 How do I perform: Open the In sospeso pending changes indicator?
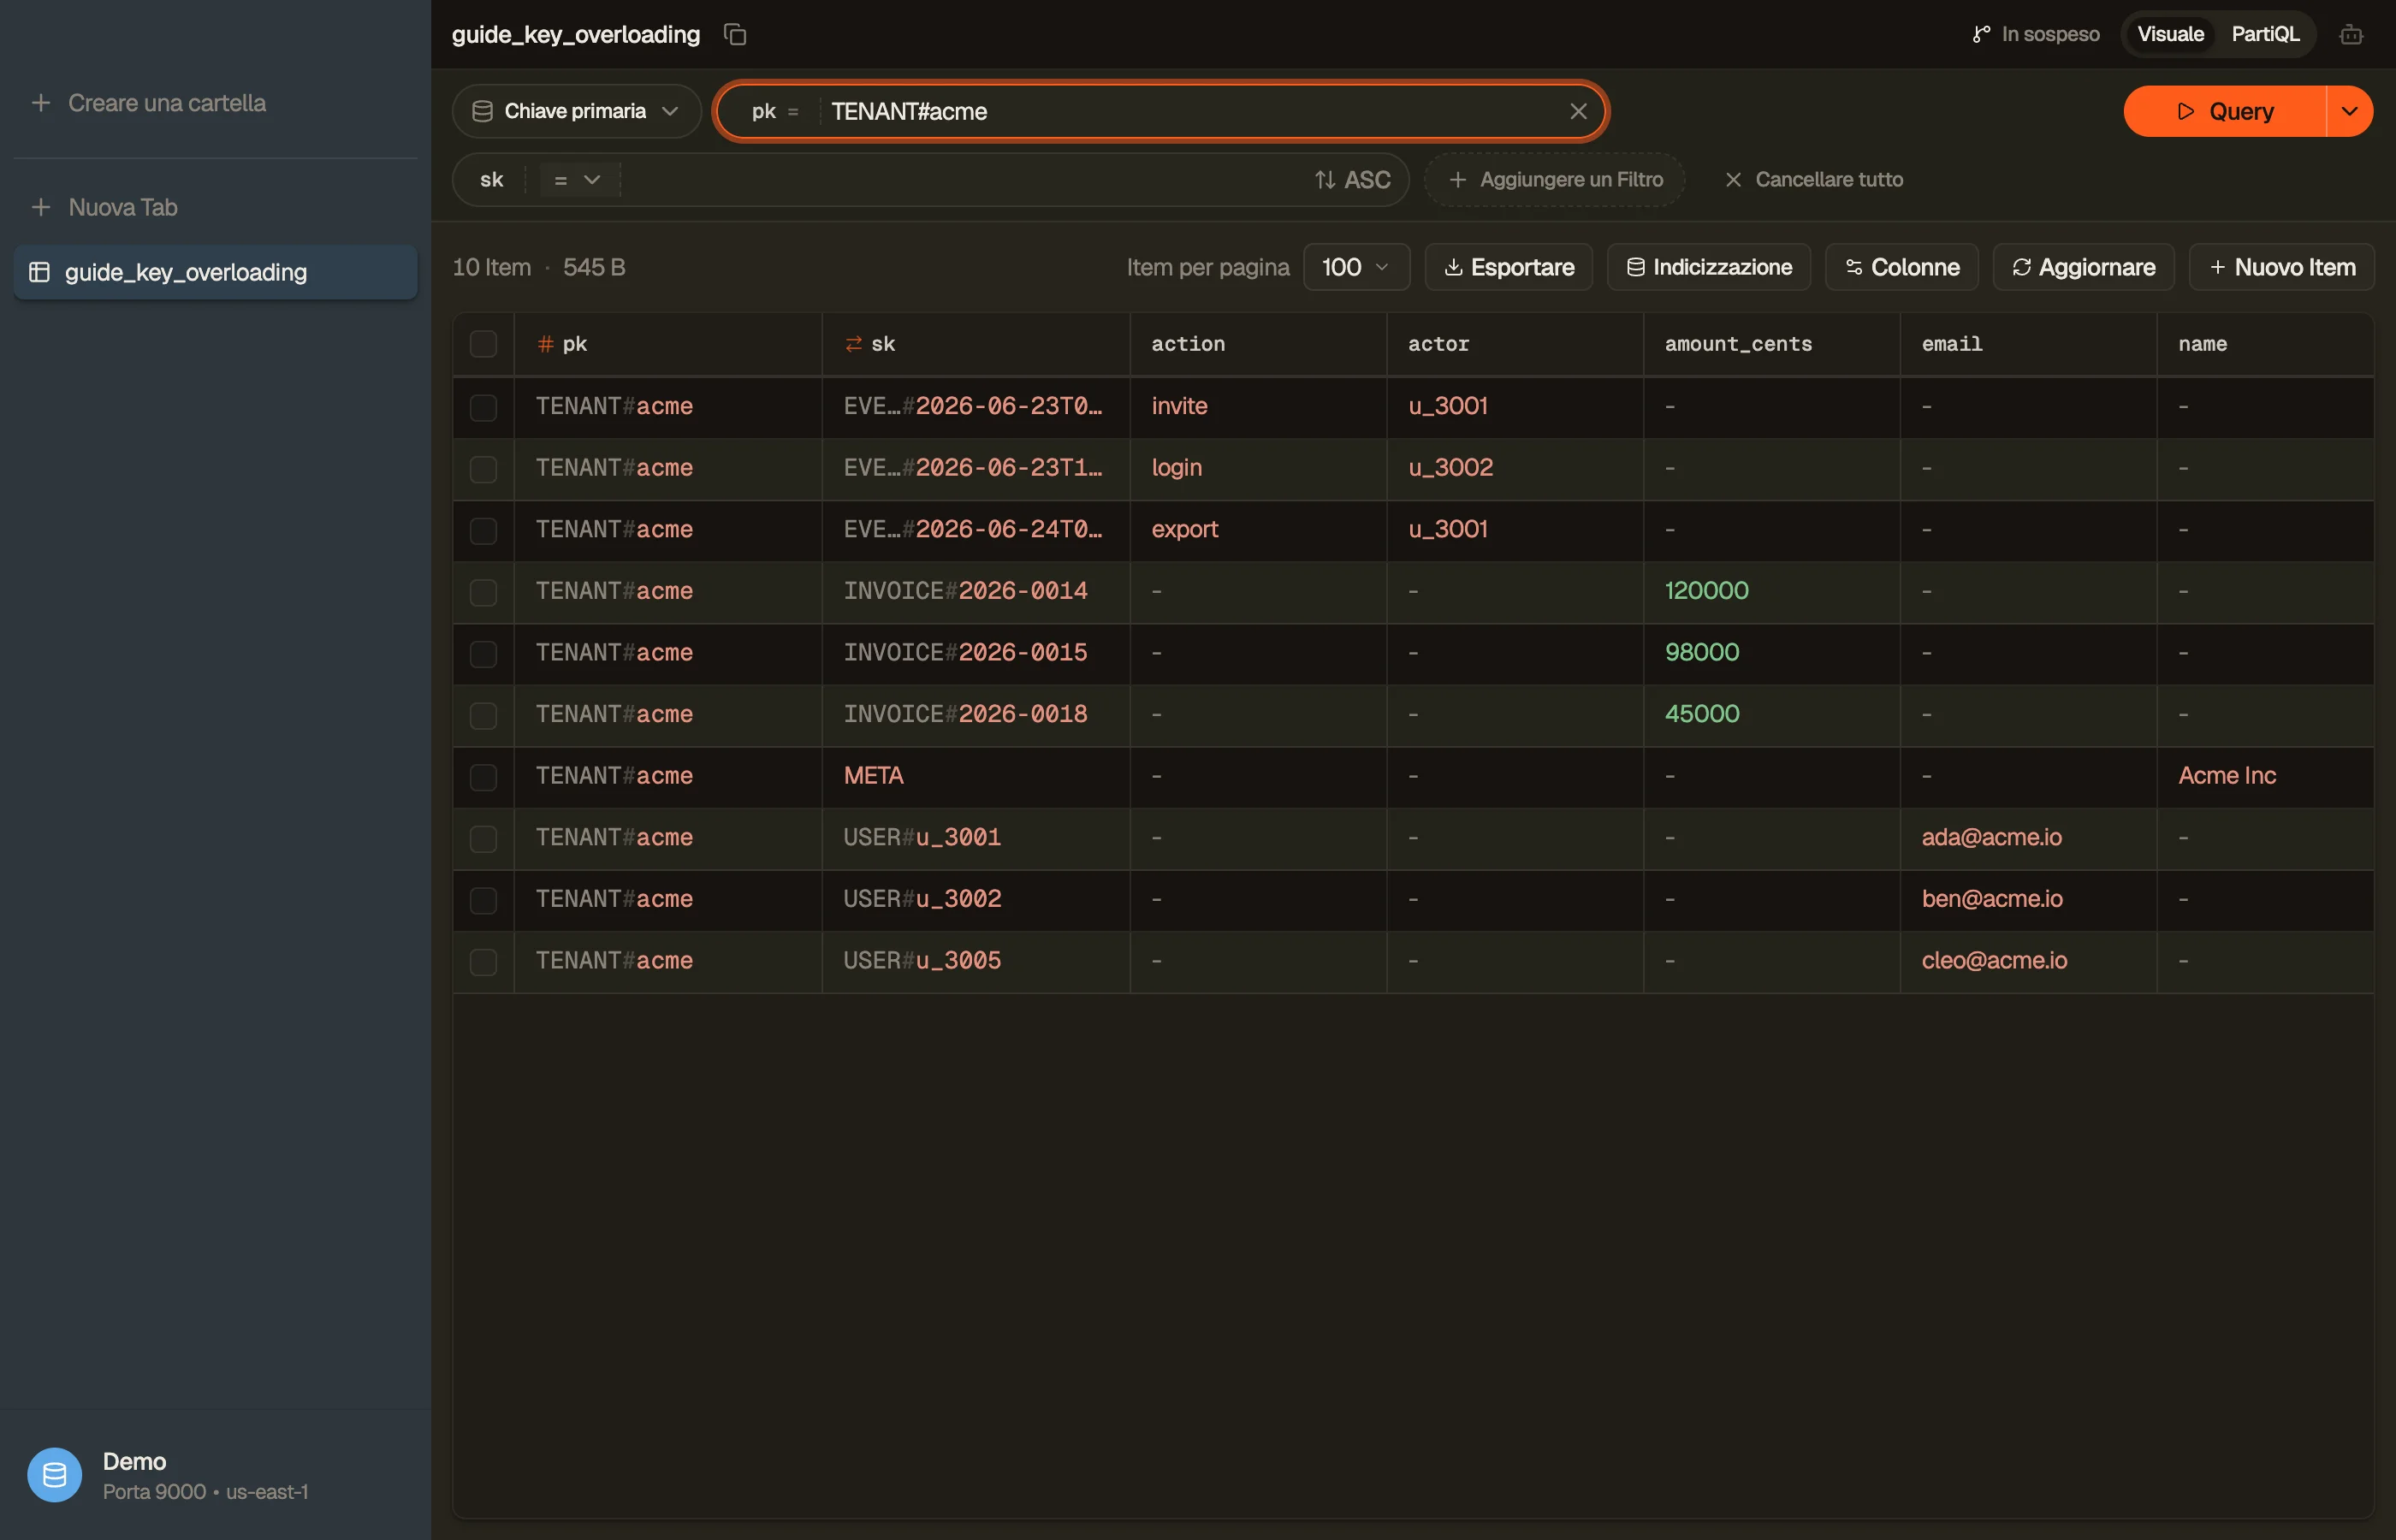point(2035,34)
